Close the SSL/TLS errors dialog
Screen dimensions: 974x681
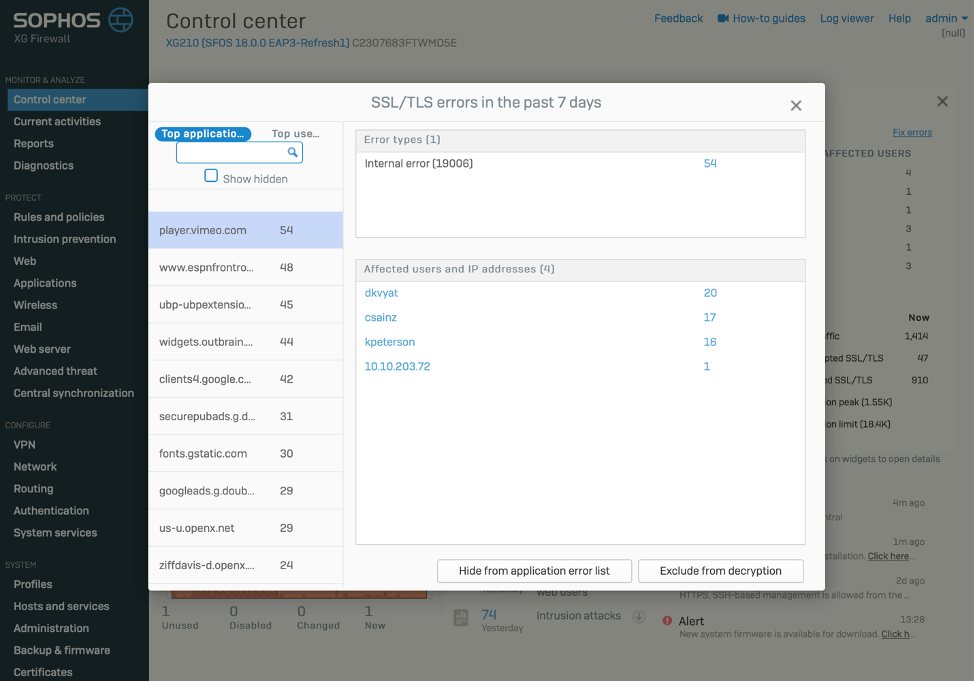coord(796,105)
